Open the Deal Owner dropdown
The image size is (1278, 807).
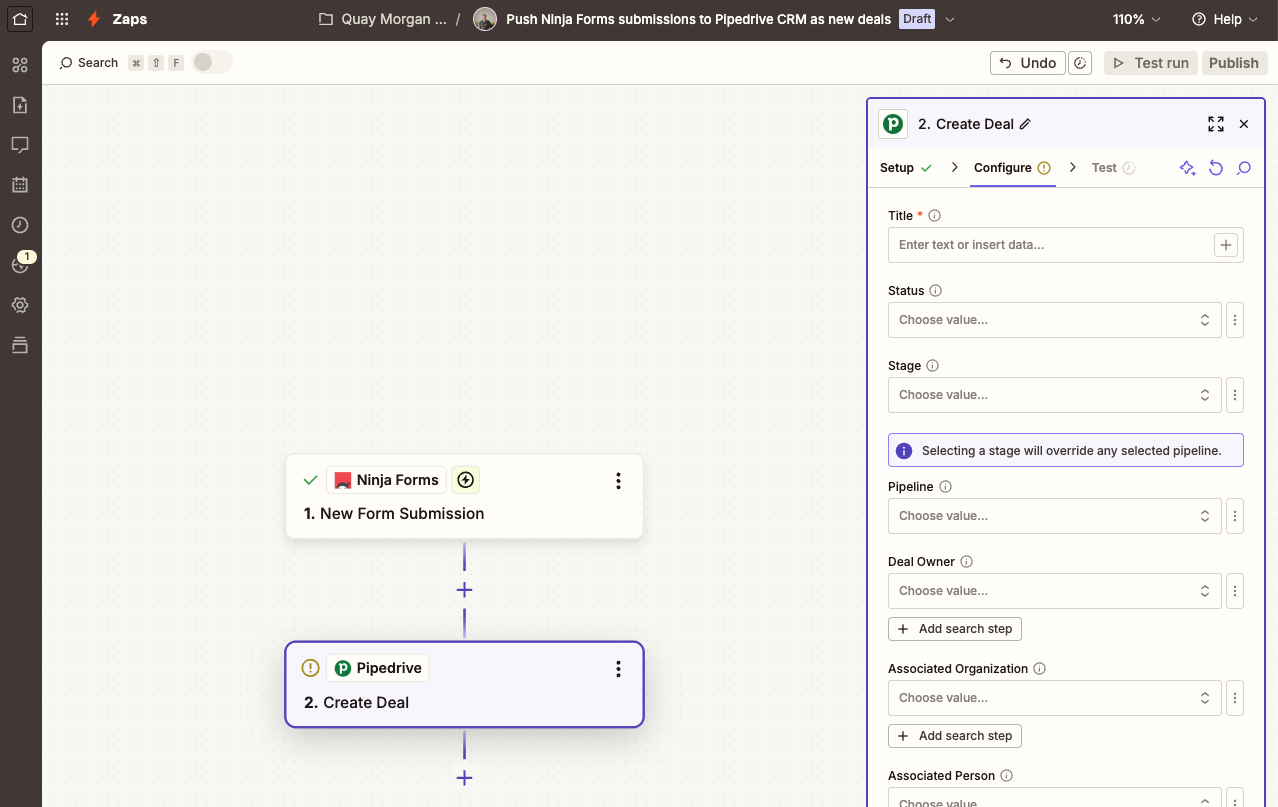(1054, 591)
